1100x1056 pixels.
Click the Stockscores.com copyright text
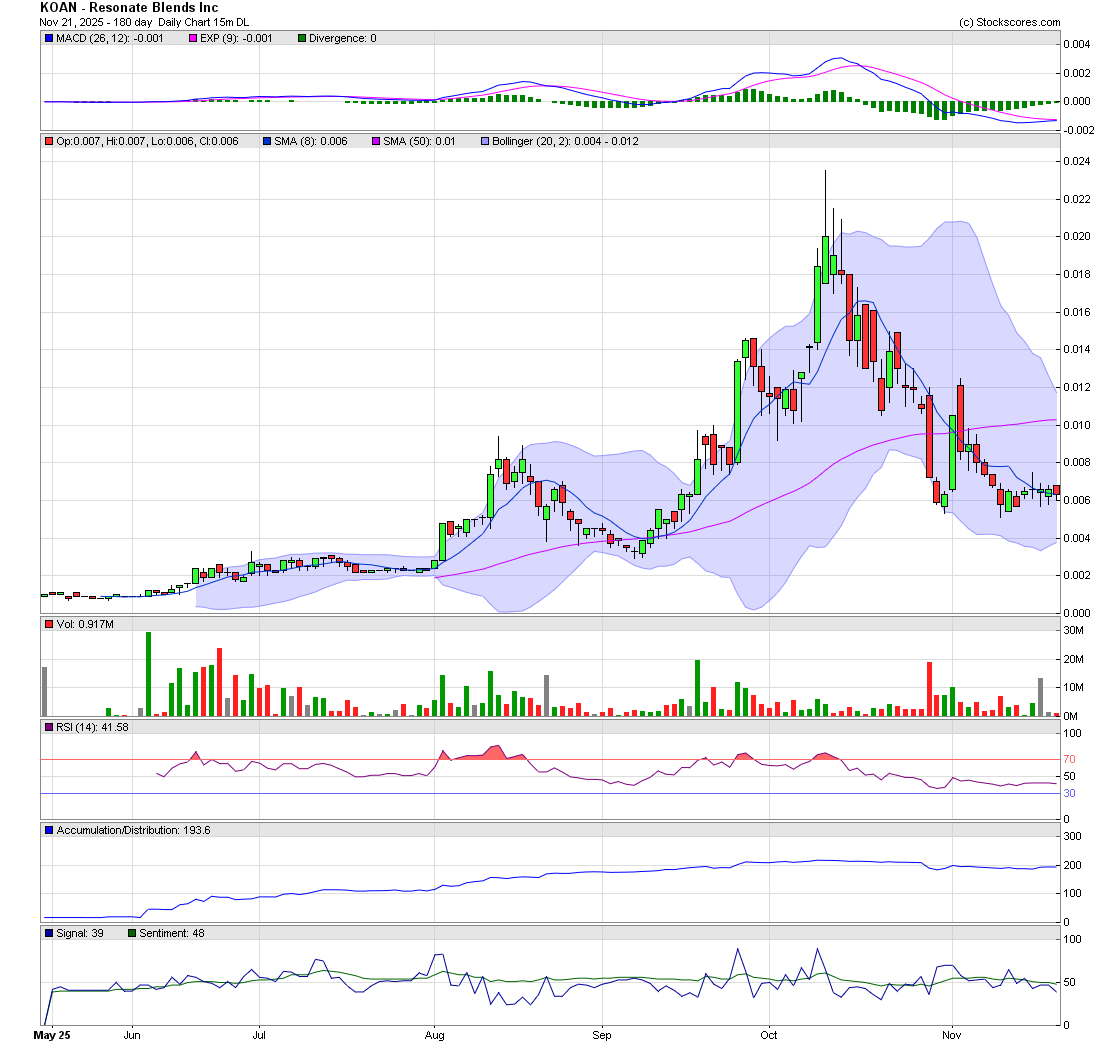[1010, 22]
